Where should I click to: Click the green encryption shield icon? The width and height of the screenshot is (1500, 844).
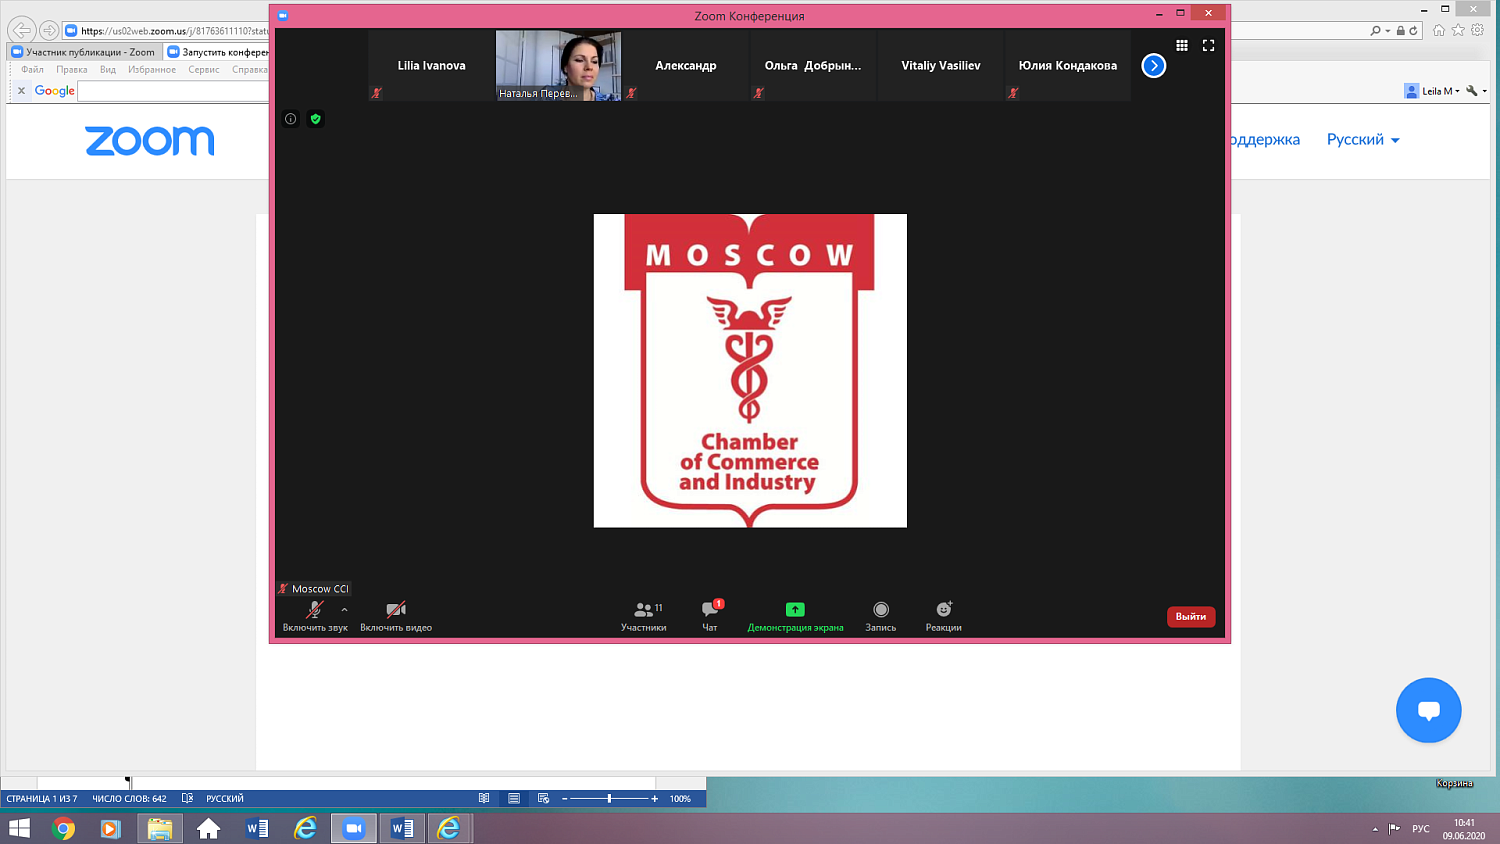pyautogui.click(x=315, y=119)
